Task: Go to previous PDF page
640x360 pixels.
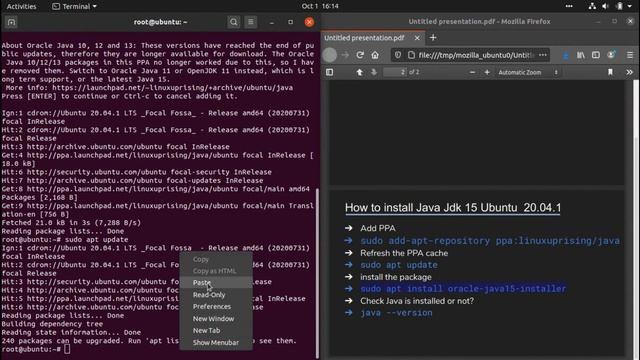Action: click(360, 72)
